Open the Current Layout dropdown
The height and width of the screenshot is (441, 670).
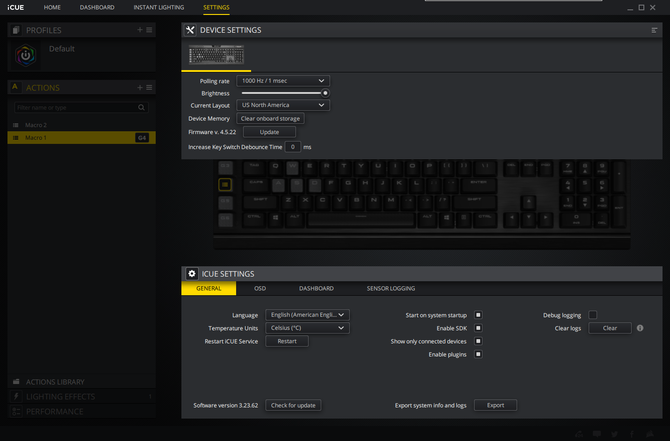click(x=283, y=105)
